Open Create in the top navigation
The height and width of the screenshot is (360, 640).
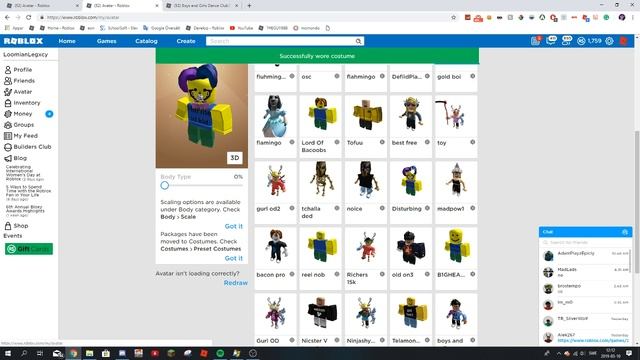186,41
